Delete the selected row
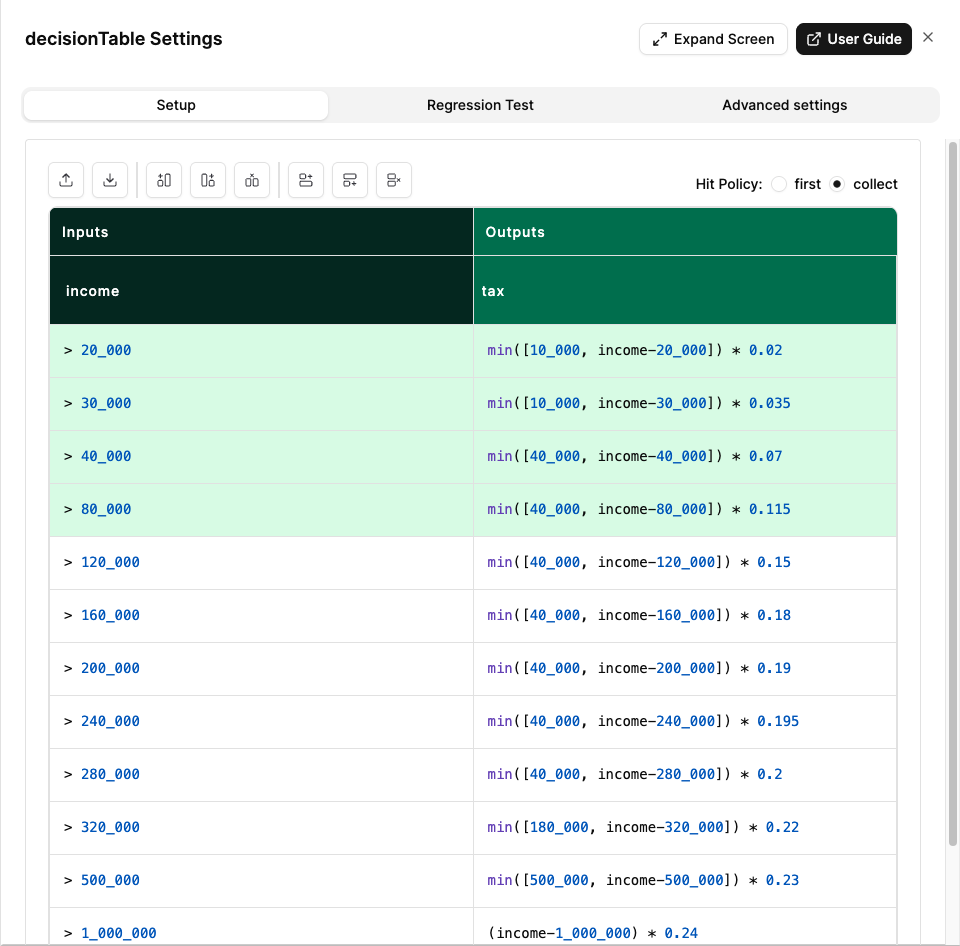This screenshot has width=960, height=946. tap(394, 180)
